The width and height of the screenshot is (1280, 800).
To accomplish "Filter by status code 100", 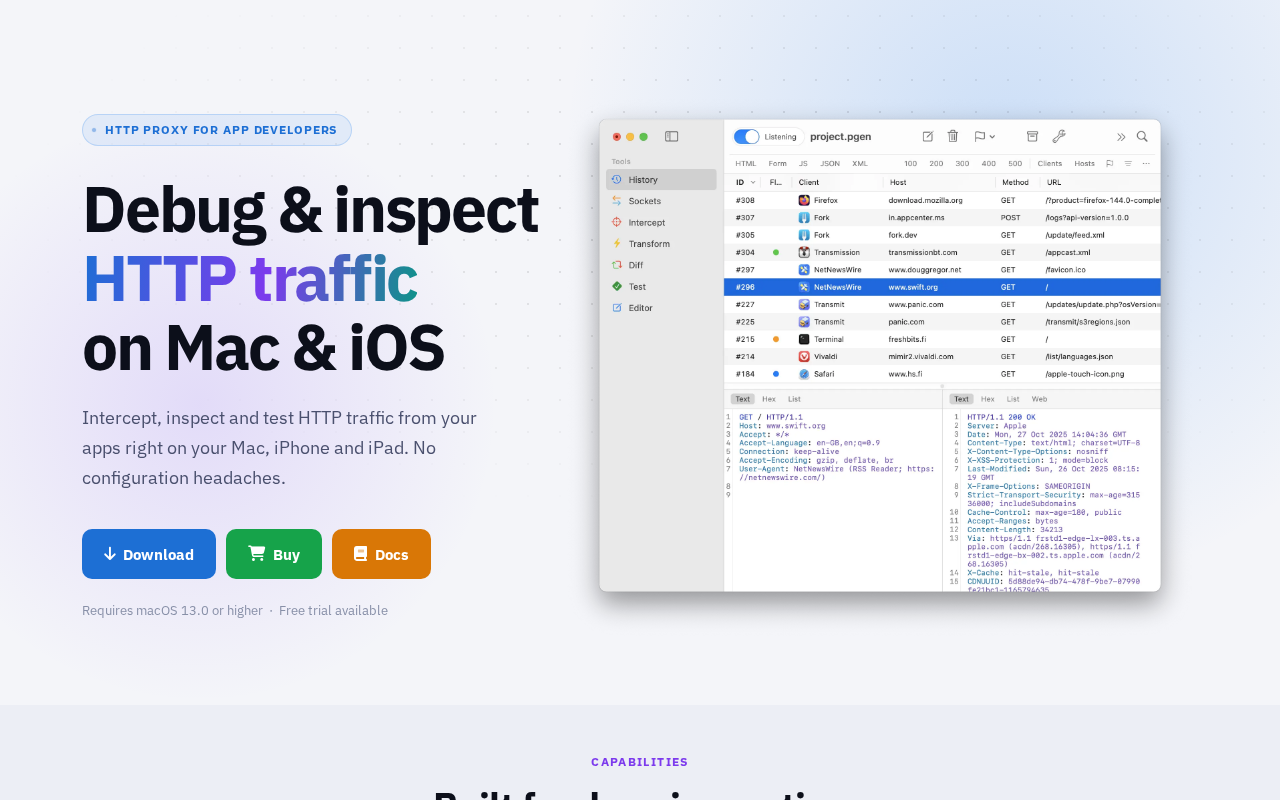I will tap(910, 164).
